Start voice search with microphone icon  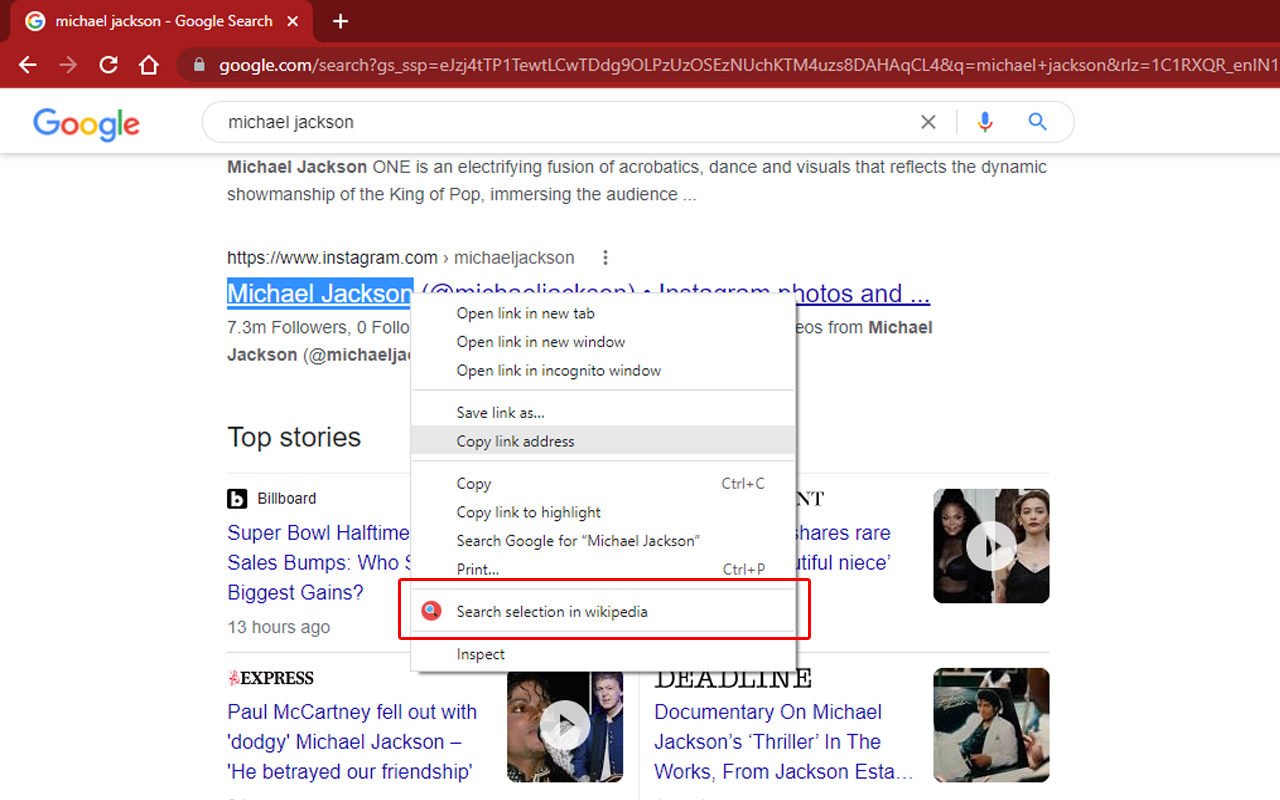click(x=985, y=122)
